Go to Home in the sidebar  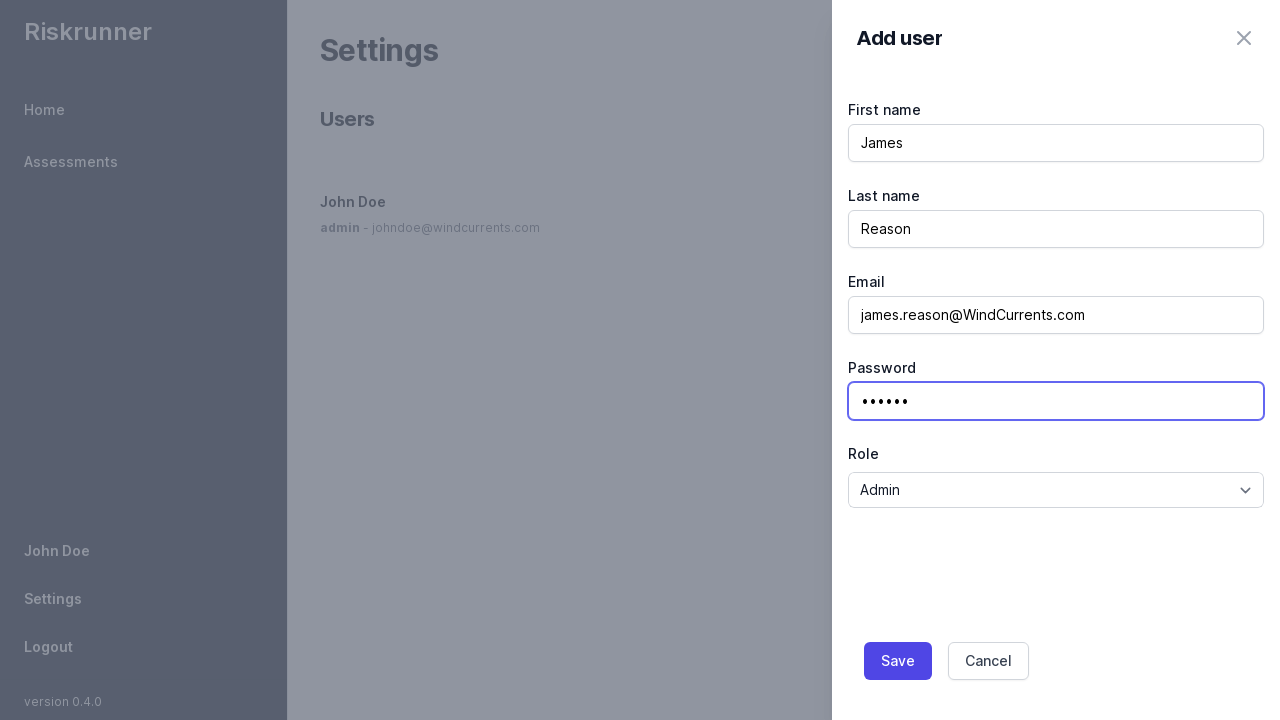[44, 110]
